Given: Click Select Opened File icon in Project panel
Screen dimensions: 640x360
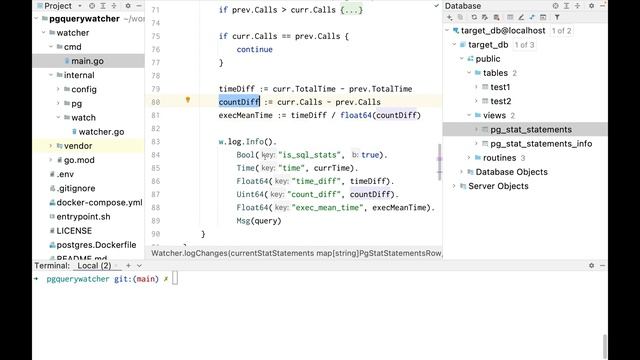Looking at the screenshot, I should point(92,6).
